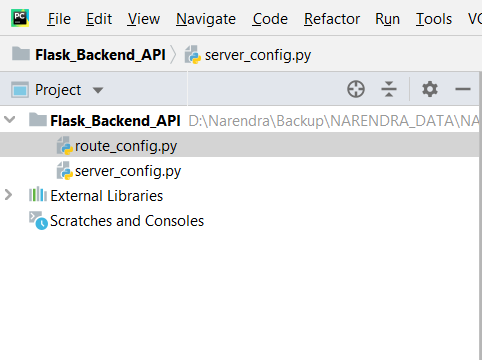Select route_config.py in project tree
Viewport: 482px width, 360px height.
240,145
